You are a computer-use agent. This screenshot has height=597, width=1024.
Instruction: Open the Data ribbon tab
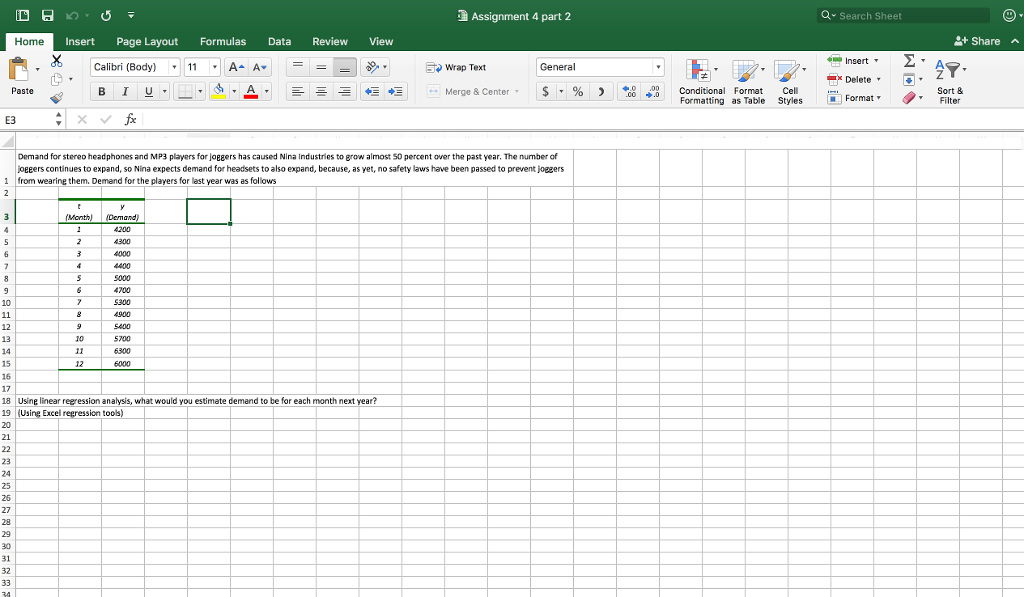pyautogui.click(x=279, y=42)
